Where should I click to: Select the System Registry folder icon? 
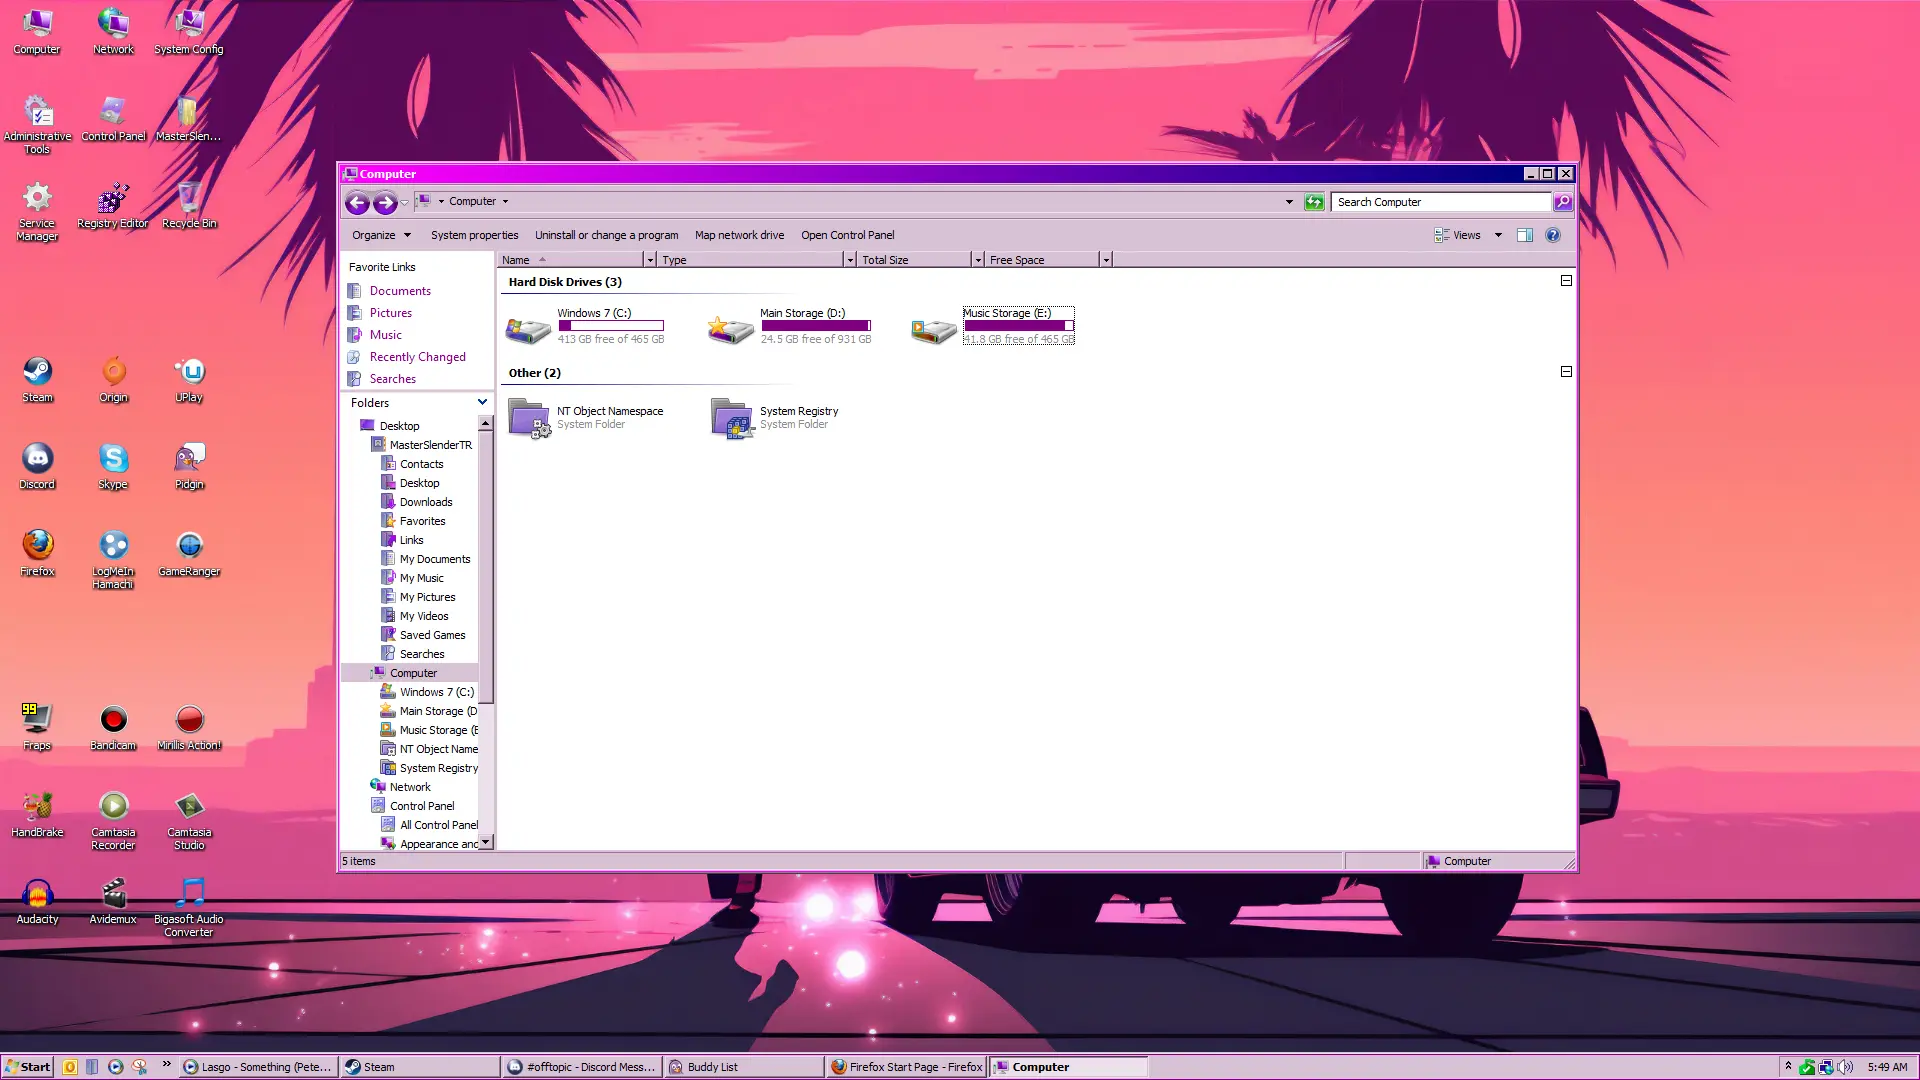[732, 418]
